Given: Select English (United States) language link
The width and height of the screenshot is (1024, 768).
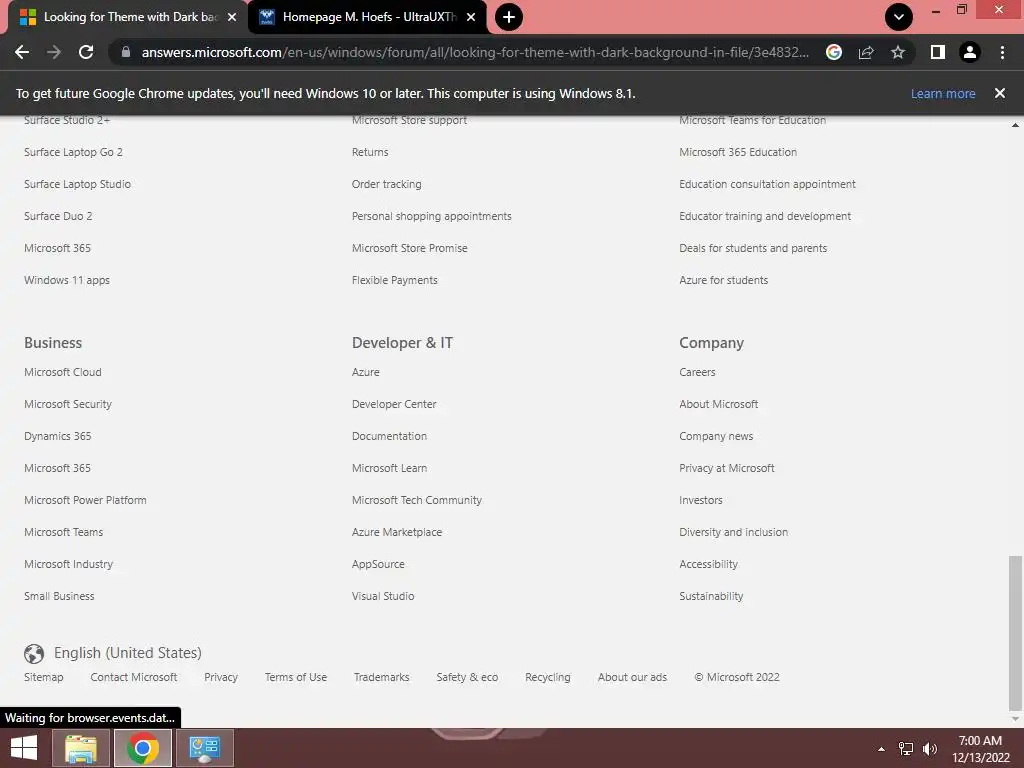Looking at the screenshot, I should coord(127,653).
